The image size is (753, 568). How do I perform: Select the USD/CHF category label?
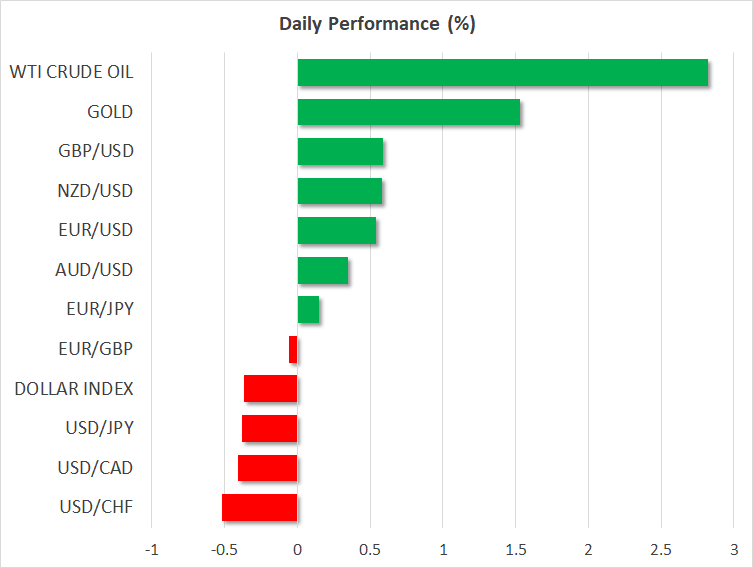(96, 507)
